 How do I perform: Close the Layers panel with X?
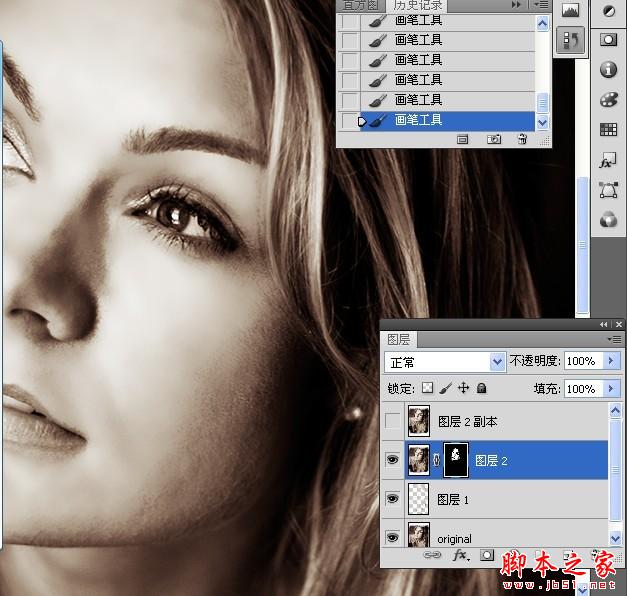coord(619,324)
